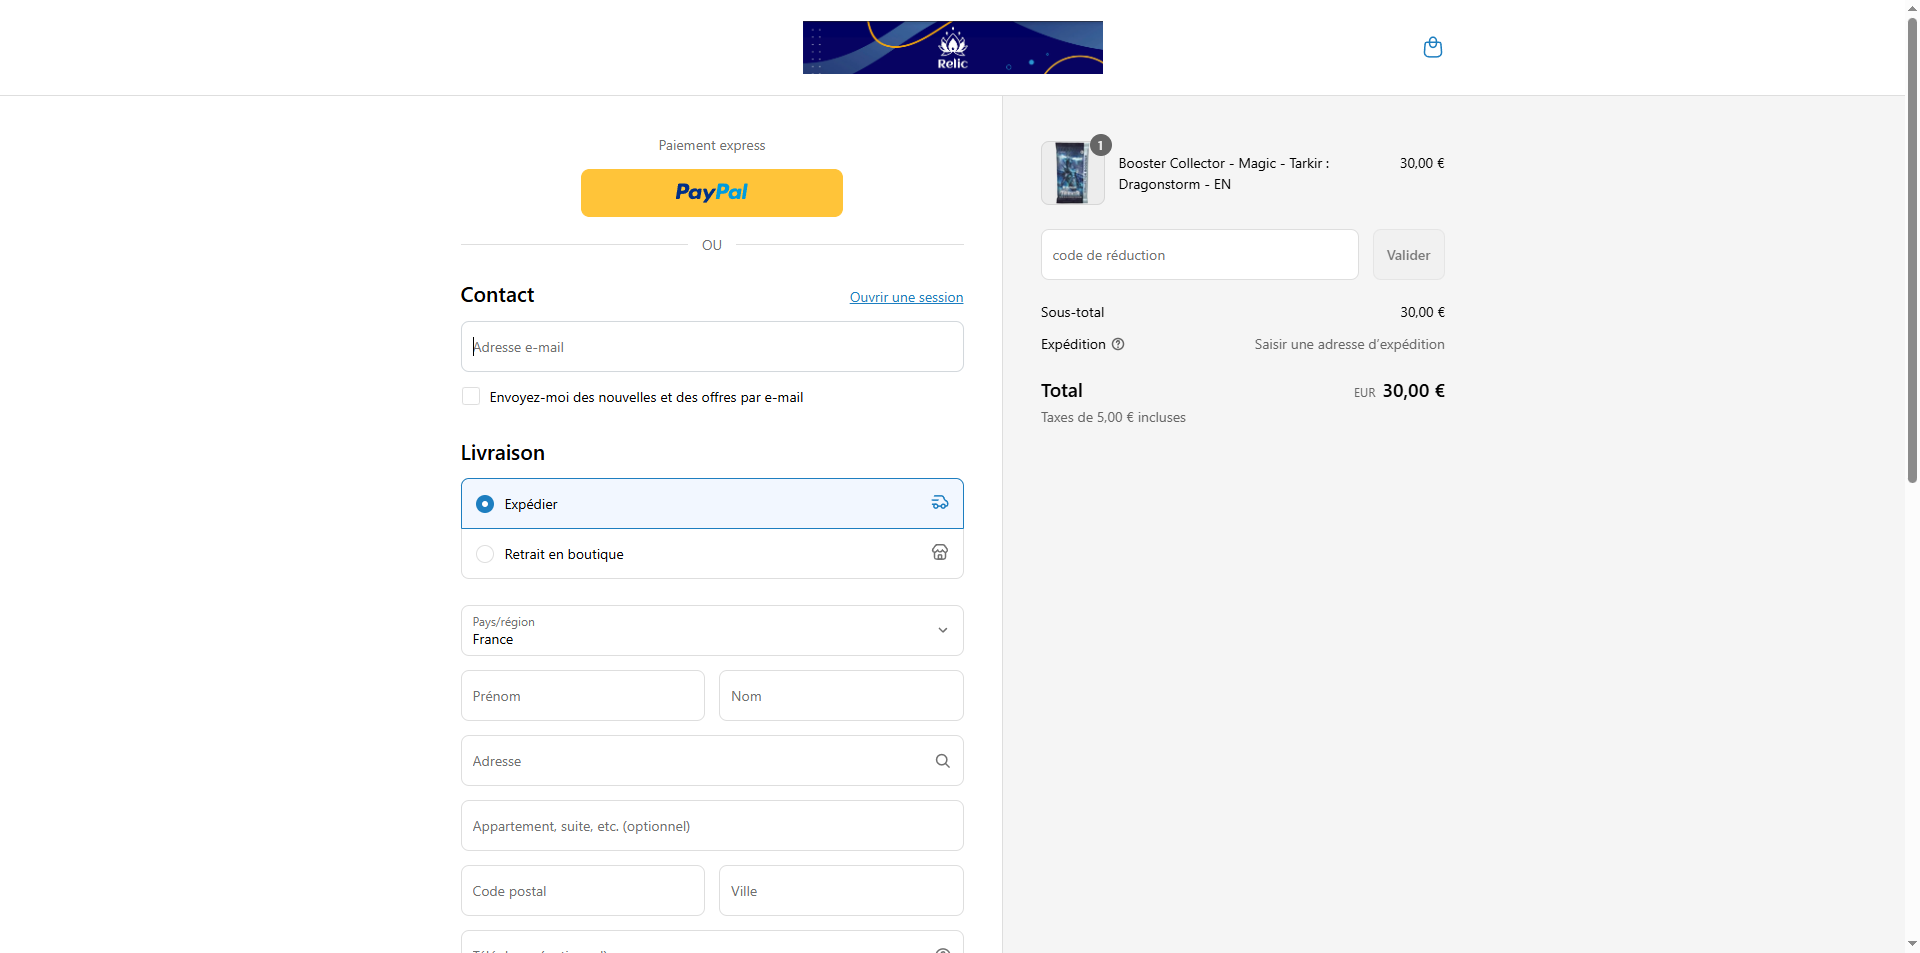Click the store icon beside Retrait en boutique

click(940, 553)
